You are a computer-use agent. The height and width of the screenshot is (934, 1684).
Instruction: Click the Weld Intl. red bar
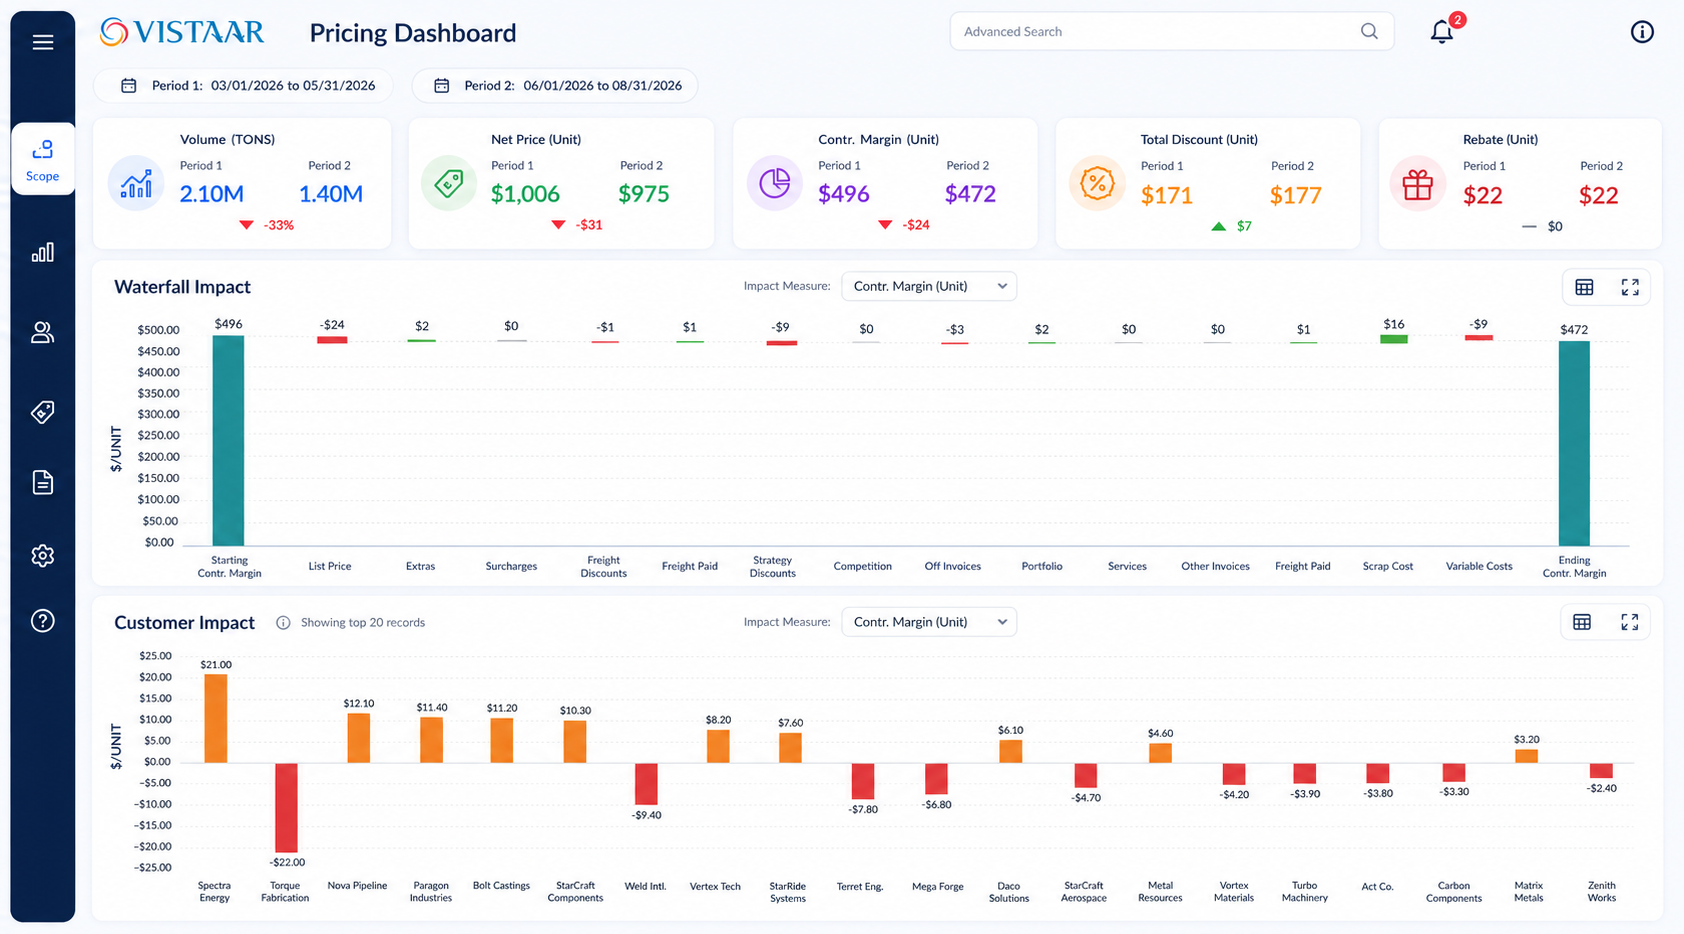click(x=646, y=783)
